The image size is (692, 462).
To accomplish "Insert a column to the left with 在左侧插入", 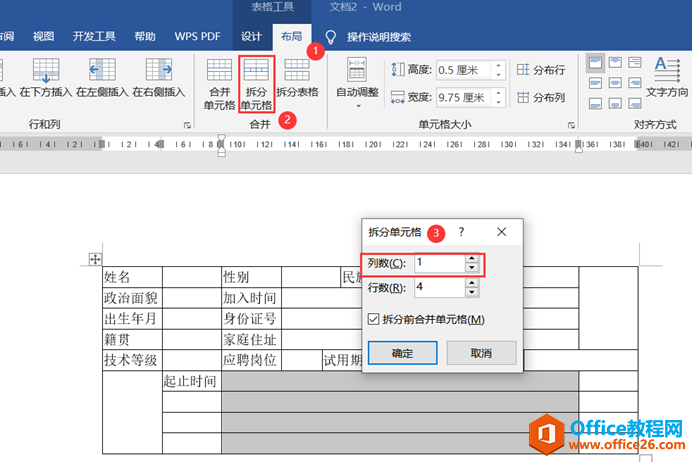I will tap(102, 78).
